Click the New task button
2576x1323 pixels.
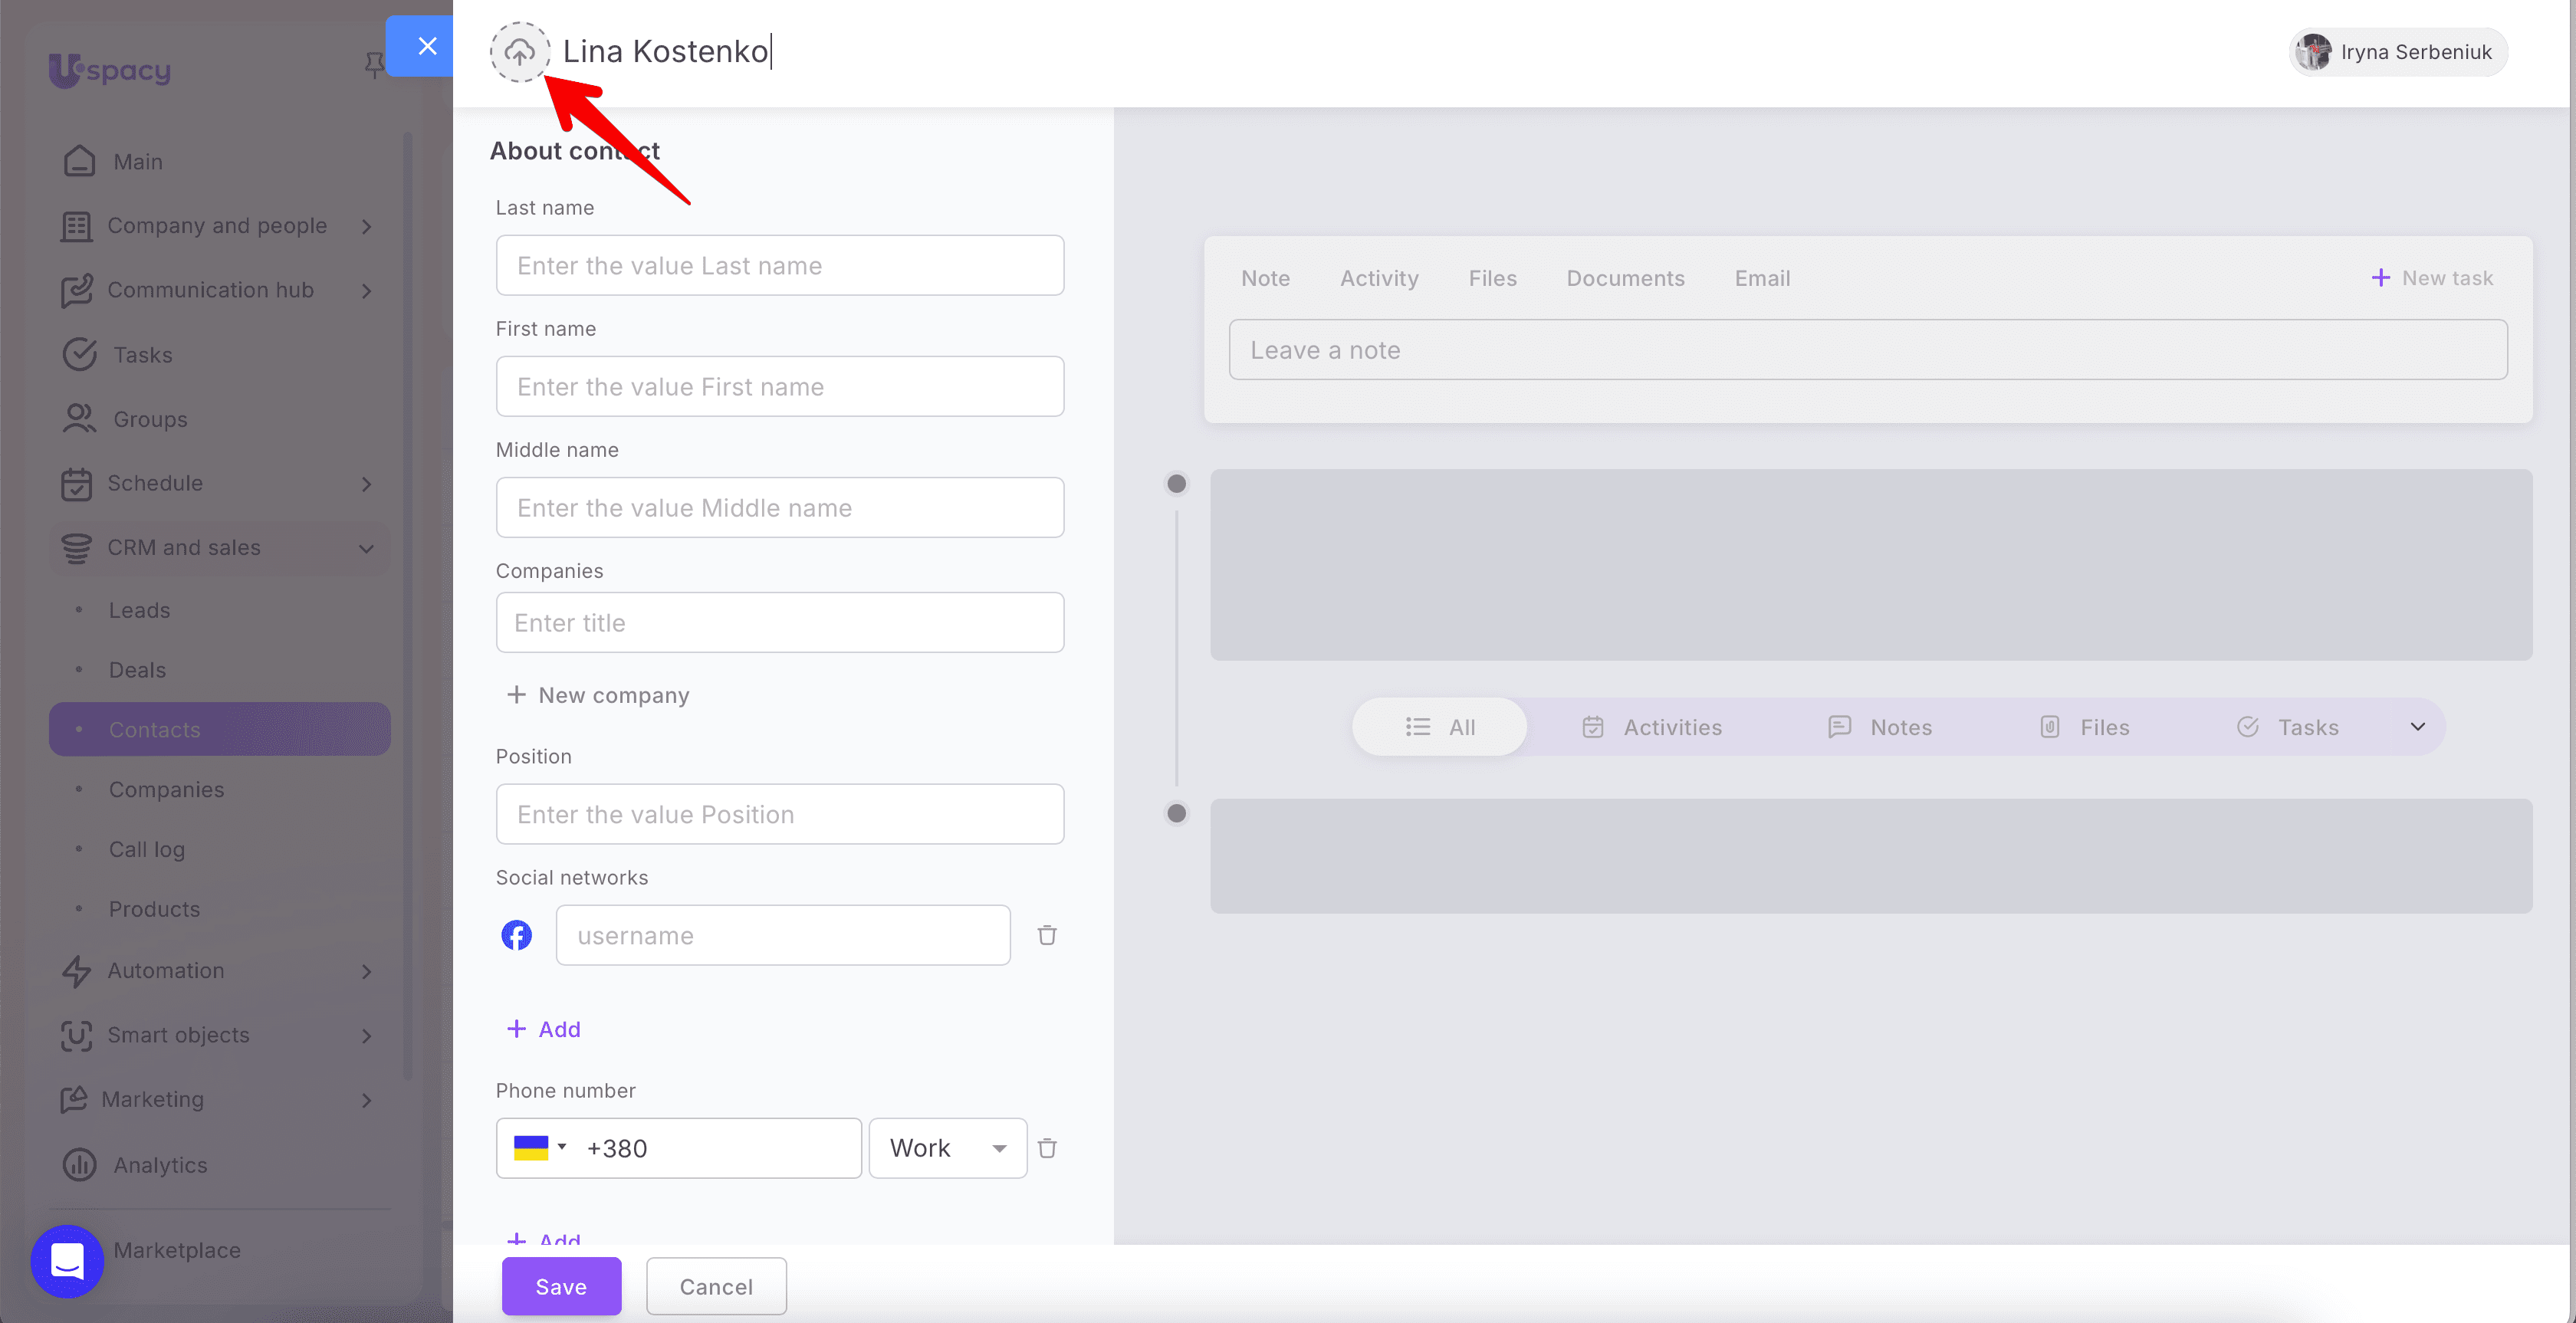pyautogui.click(x=2432, y=278)
